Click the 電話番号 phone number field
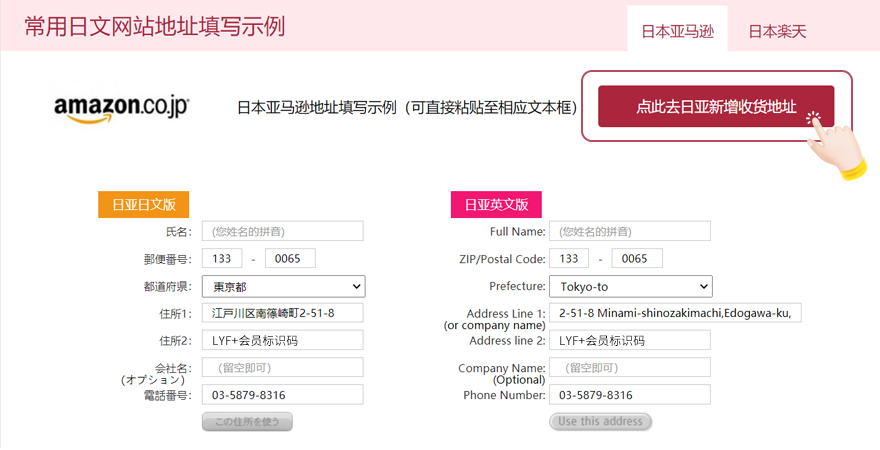Viewport: 880px width, 450px height. (x=283, y=395)
